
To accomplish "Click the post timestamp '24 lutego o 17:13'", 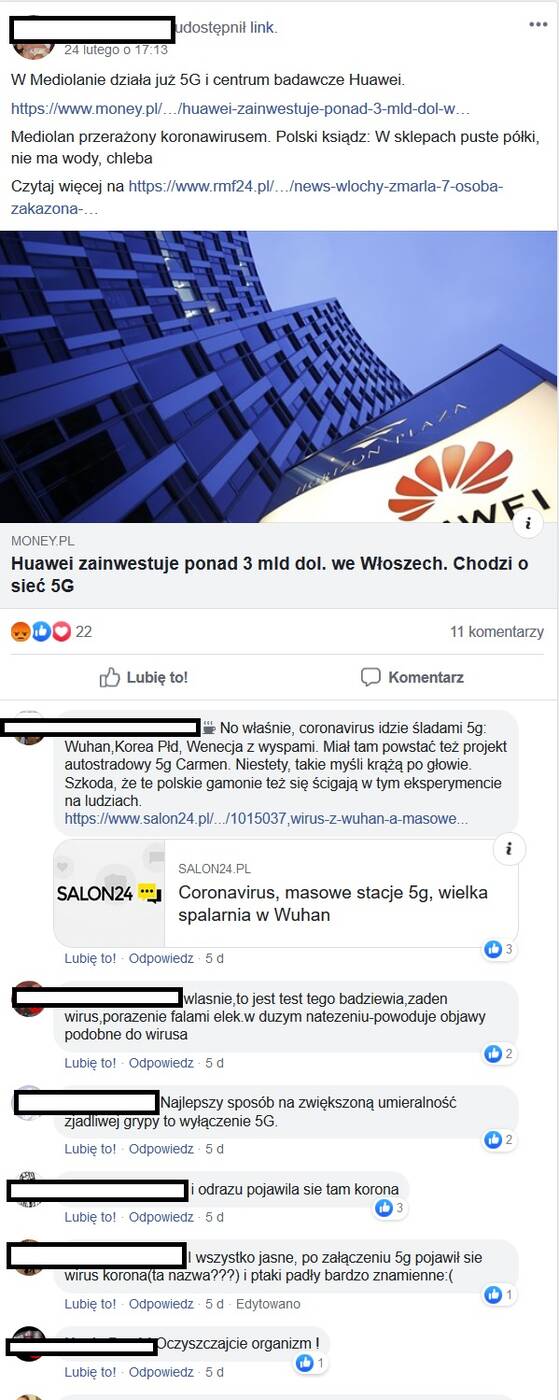I will point(116,48).
